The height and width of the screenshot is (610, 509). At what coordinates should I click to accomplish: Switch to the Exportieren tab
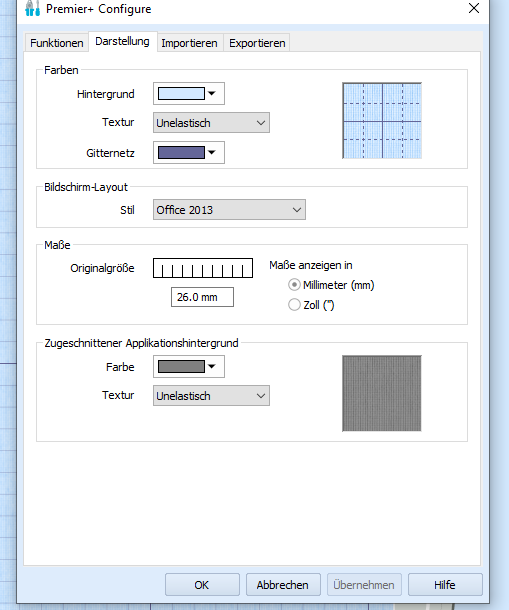(257, 43)
